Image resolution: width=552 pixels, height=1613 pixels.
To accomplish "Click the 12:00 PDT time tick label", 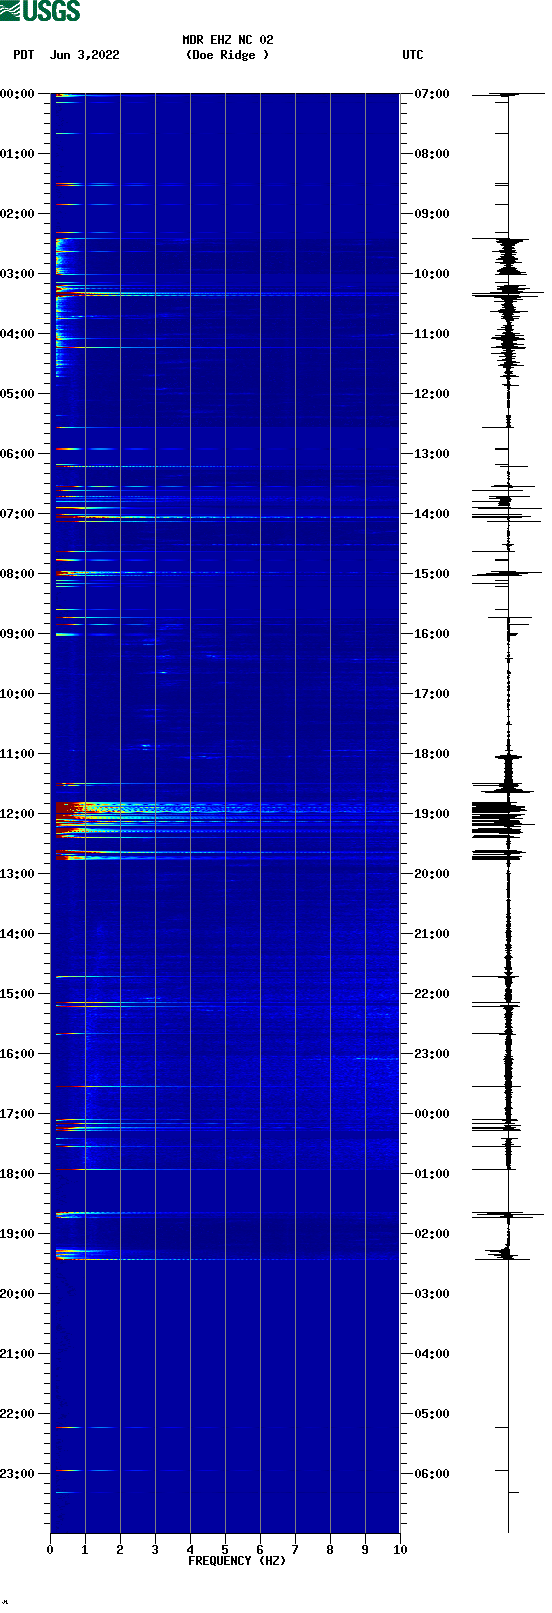I will coord(18,814).
